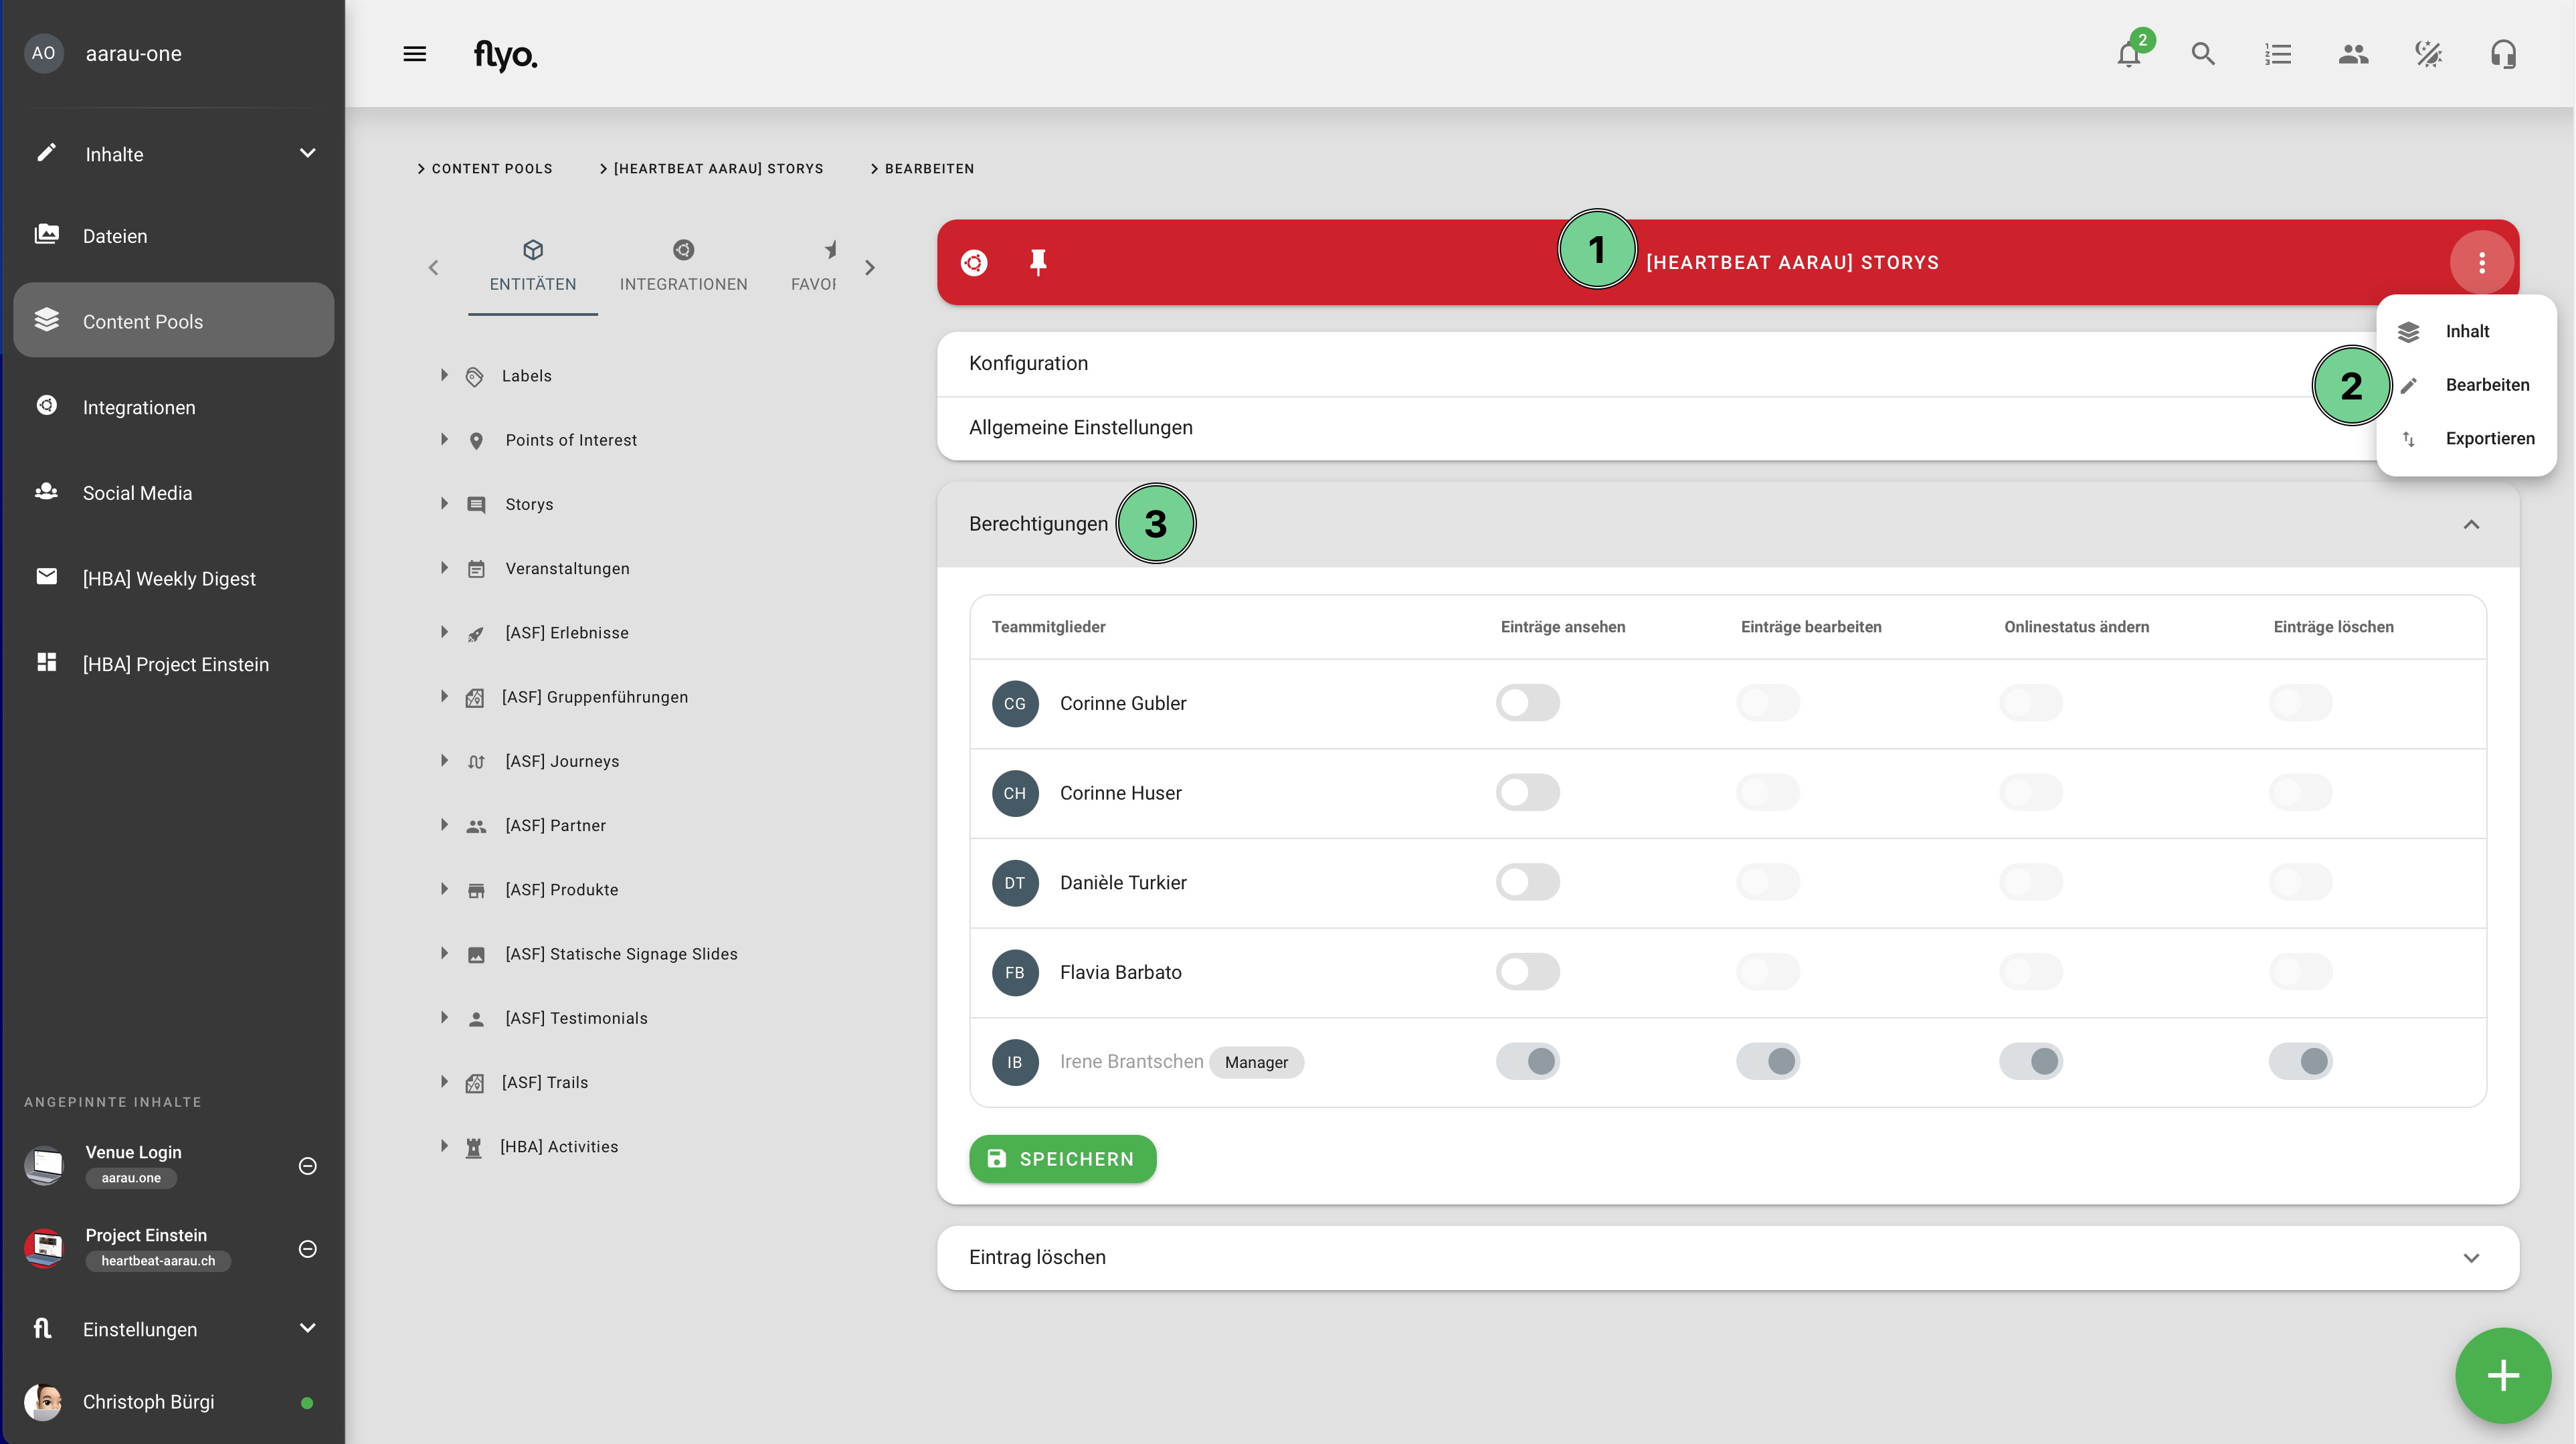Enable Einträge ansehen for Corinne Gubler
The height and width of the screenshot is (1444, 2576).
pyautogui.click(x=1527, y=703)
